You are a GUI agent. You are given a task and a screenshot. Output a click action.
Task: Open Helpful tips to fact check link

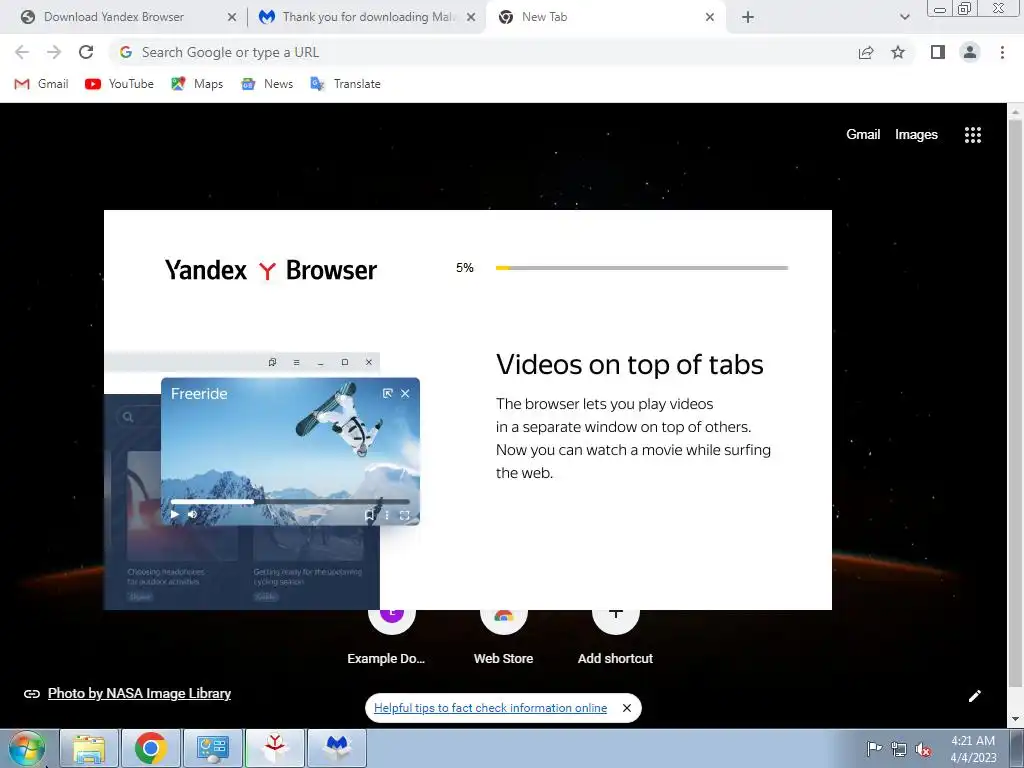click(490, 708)
